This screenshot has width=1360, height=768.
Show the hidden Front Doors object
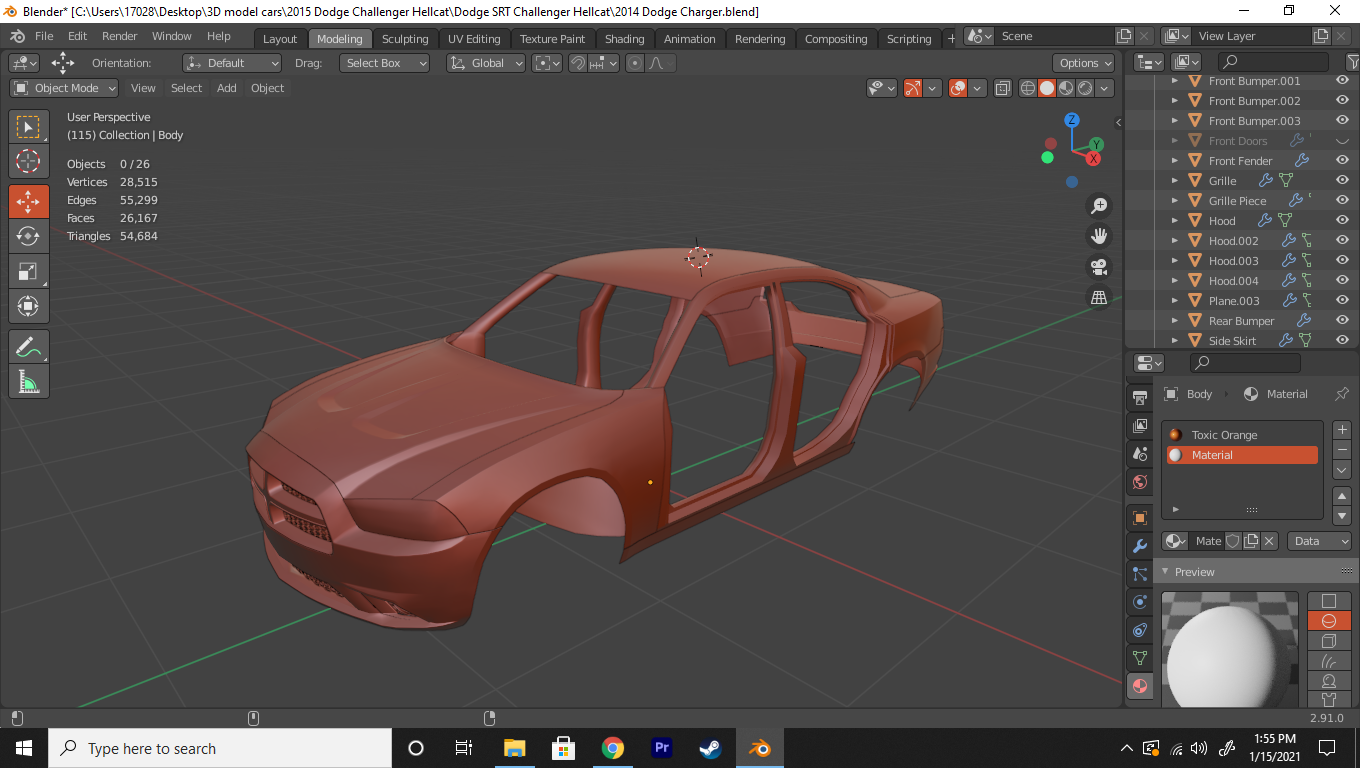click(x=1343, y=141)
